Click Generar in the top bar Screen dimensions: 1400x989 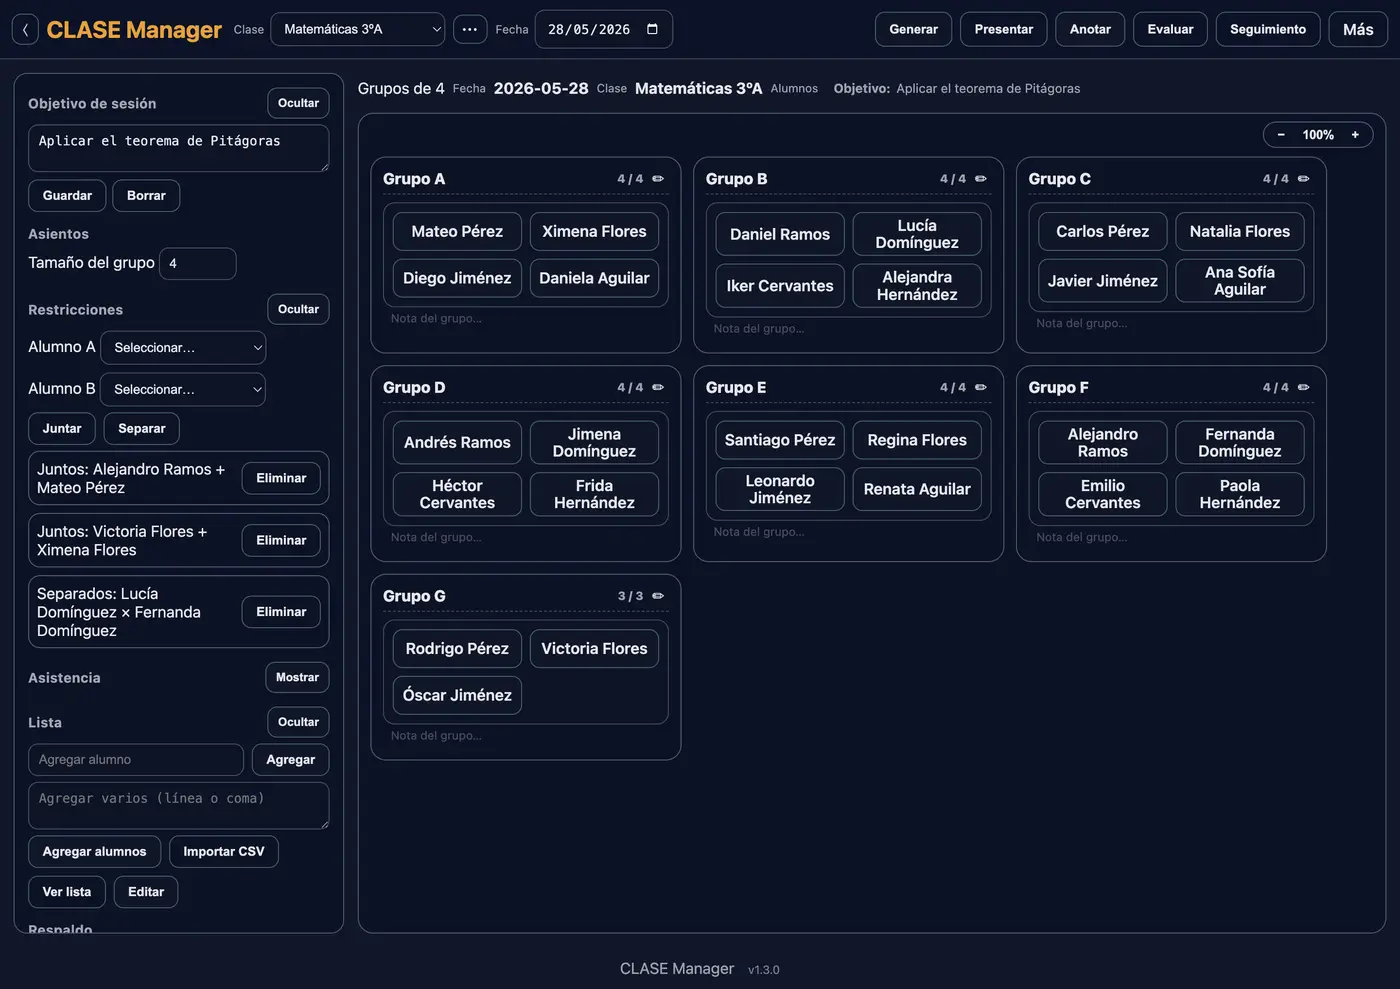(914, 29)
